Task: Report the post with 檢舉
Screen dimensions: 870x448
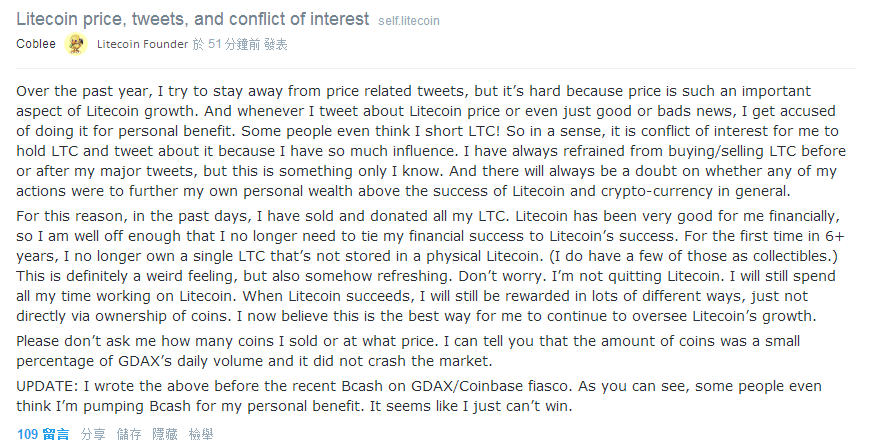Action: pos(201,434)
